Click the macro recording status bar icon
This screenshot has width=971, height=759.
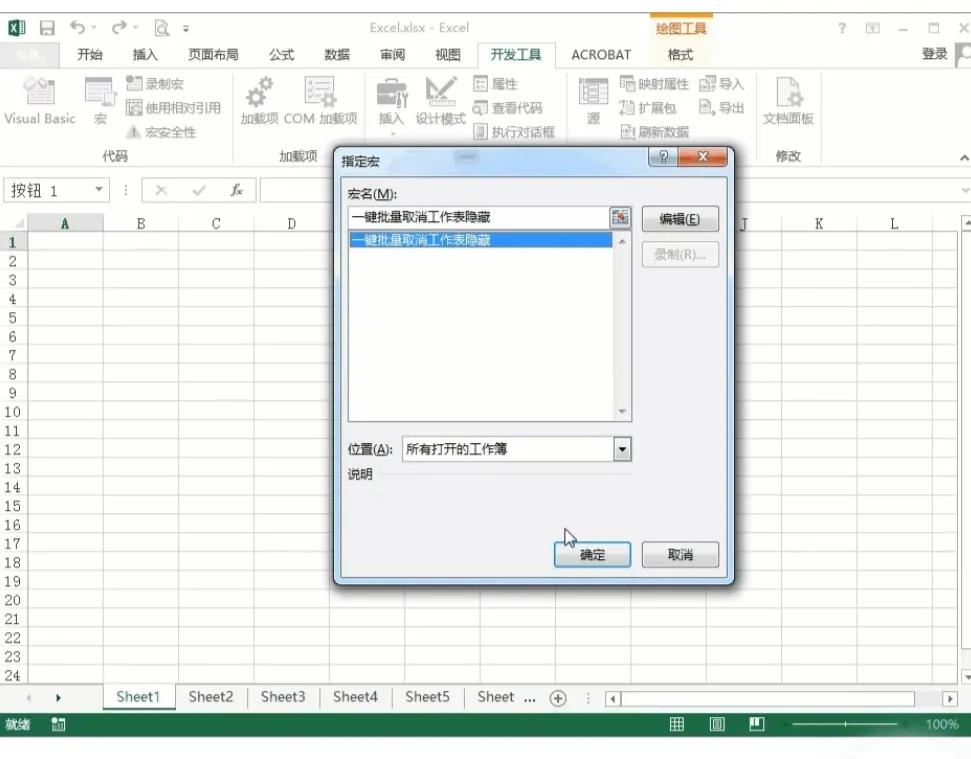click(x=58, y=724)
